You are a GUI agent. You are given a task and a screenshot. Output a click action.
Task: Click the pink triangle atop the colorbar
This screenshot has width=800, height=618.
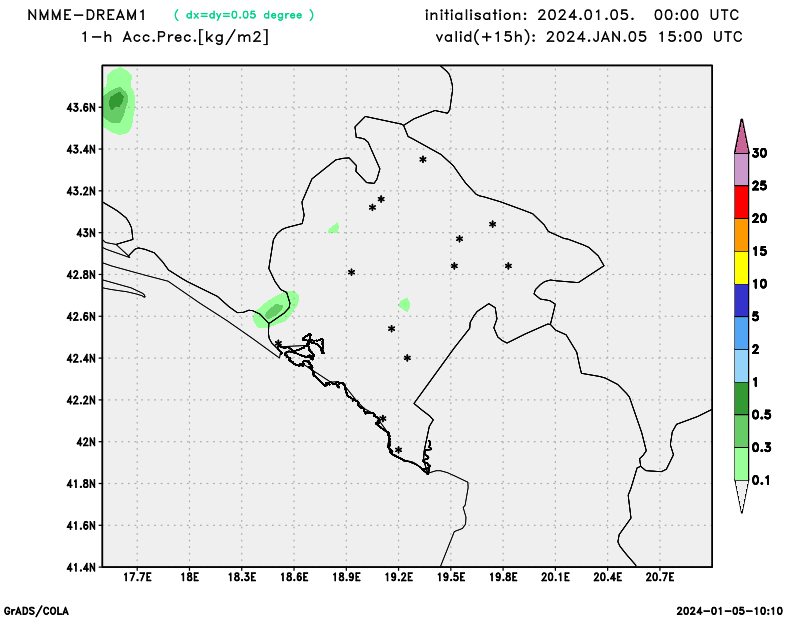[741, 139]
